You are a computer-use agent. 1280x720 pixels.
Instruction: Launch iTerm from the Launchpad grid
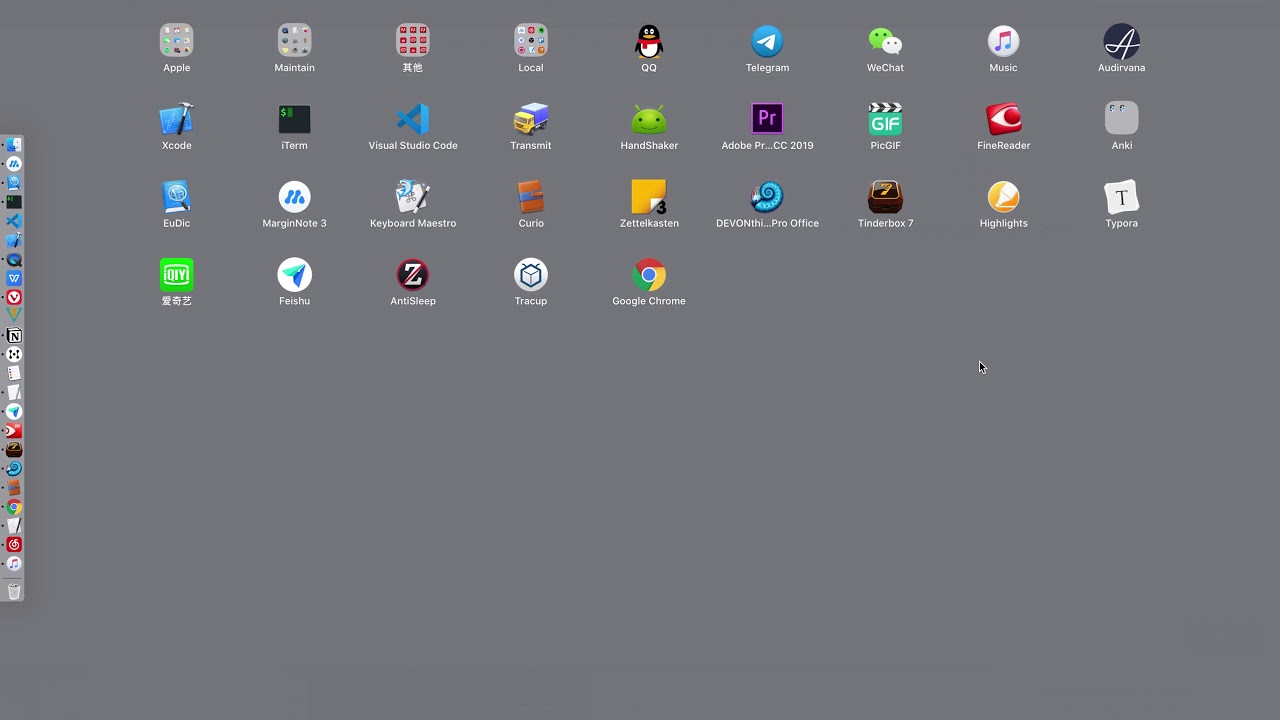[294, 119]
